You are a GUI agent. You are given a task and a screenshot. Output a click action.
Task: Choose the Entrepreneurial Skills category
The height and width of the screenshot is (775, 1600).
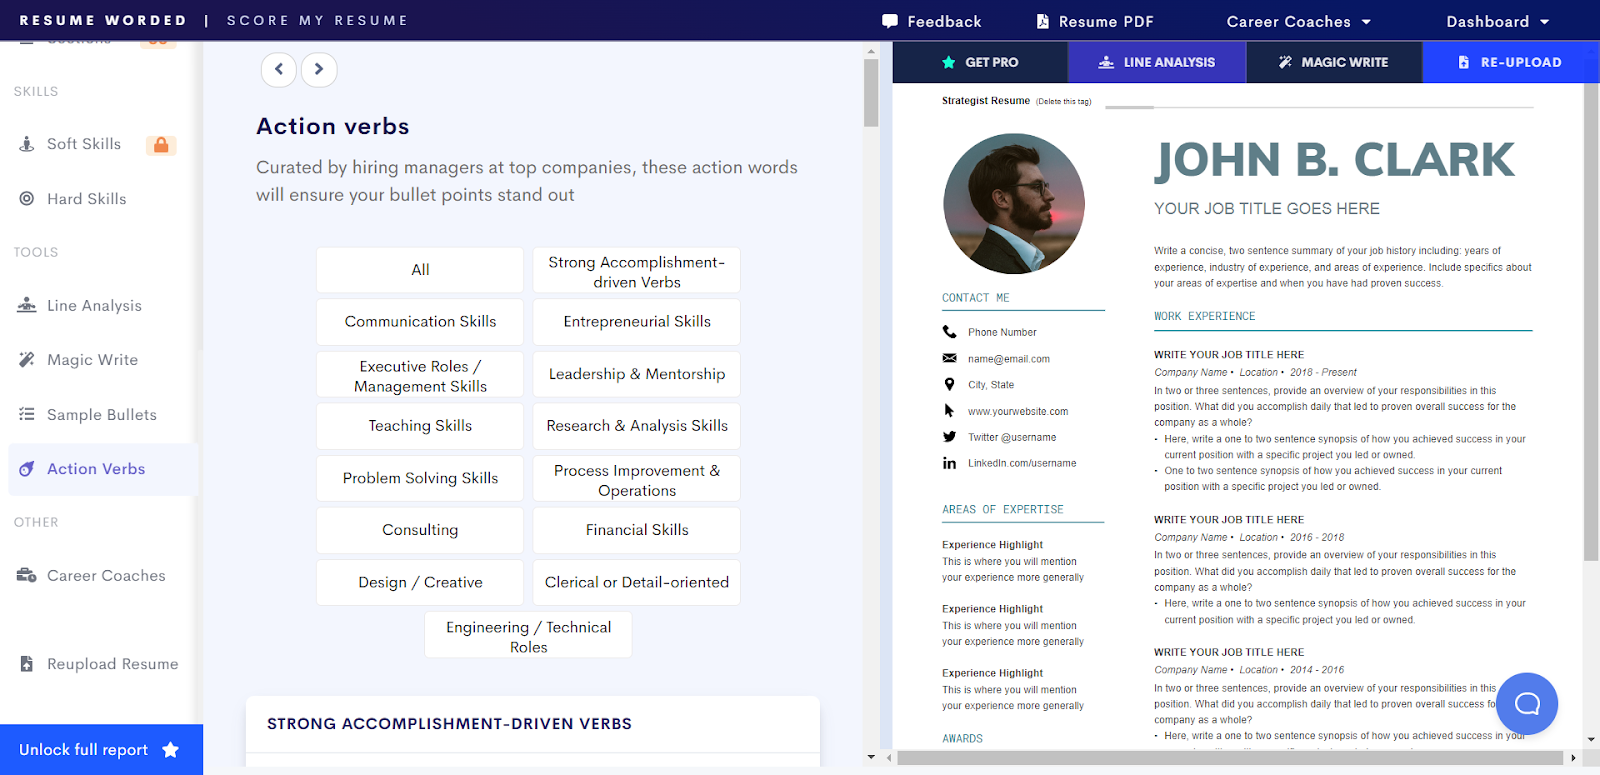[637, 322]
